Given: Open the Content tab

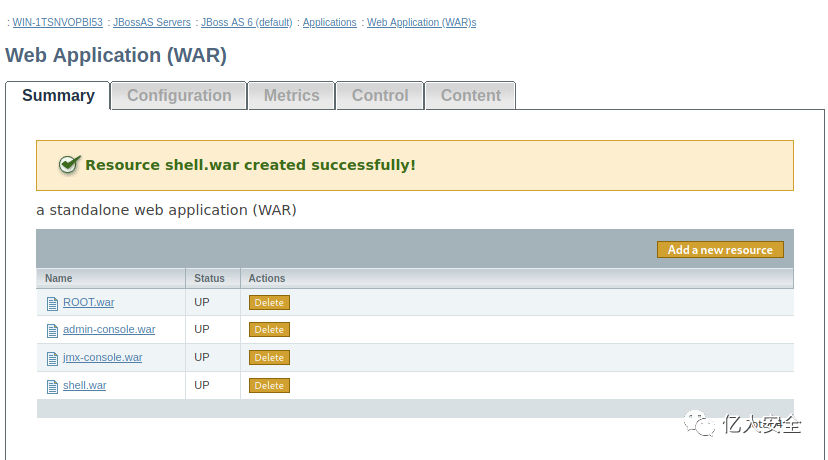Looking at the screenshot, I should tap(471, 96).
